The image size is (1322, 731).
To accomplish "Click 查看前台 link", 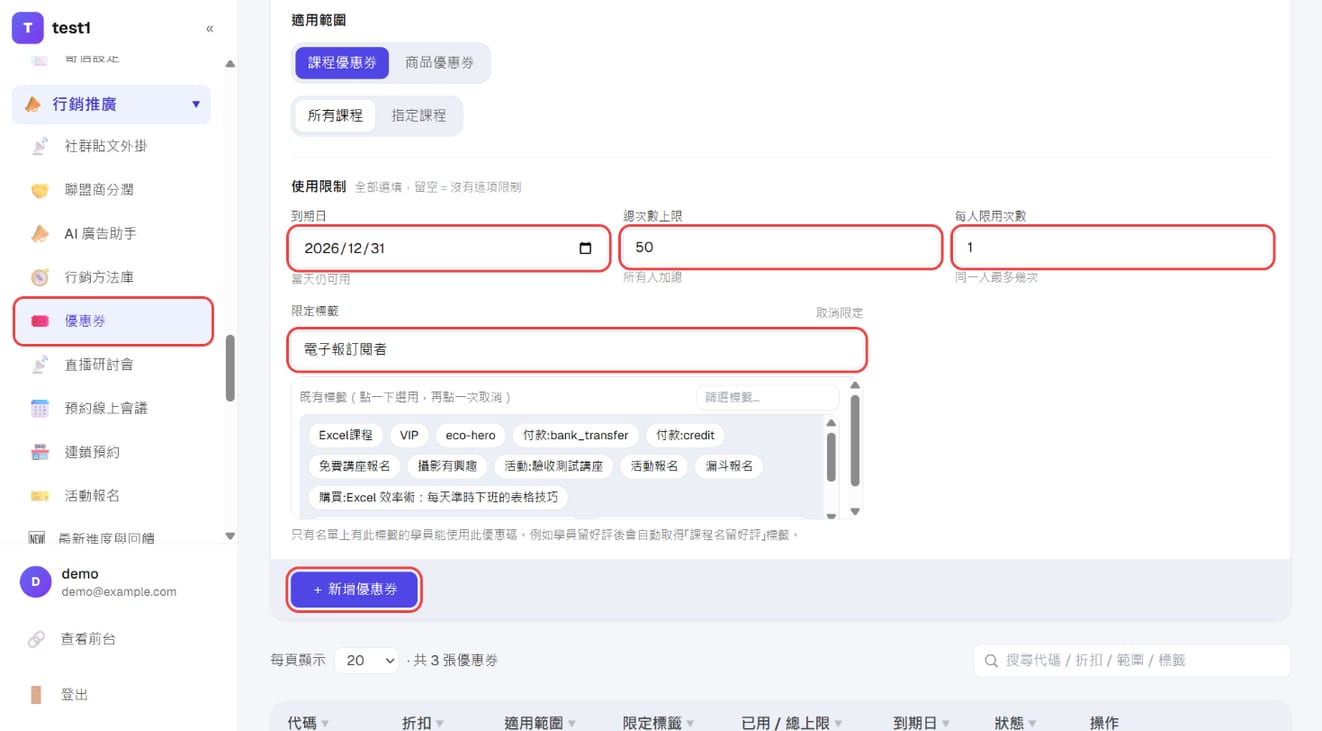I will click(x=88, y=639).
